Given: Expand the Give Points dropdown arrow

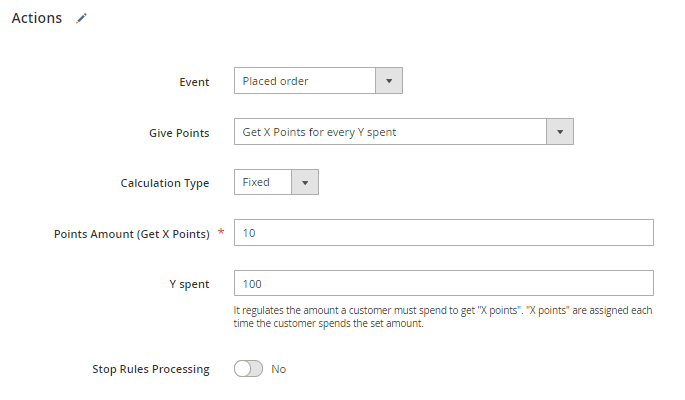Looking at the screenshot, I should pyautogui.click(x=560, y=132).
